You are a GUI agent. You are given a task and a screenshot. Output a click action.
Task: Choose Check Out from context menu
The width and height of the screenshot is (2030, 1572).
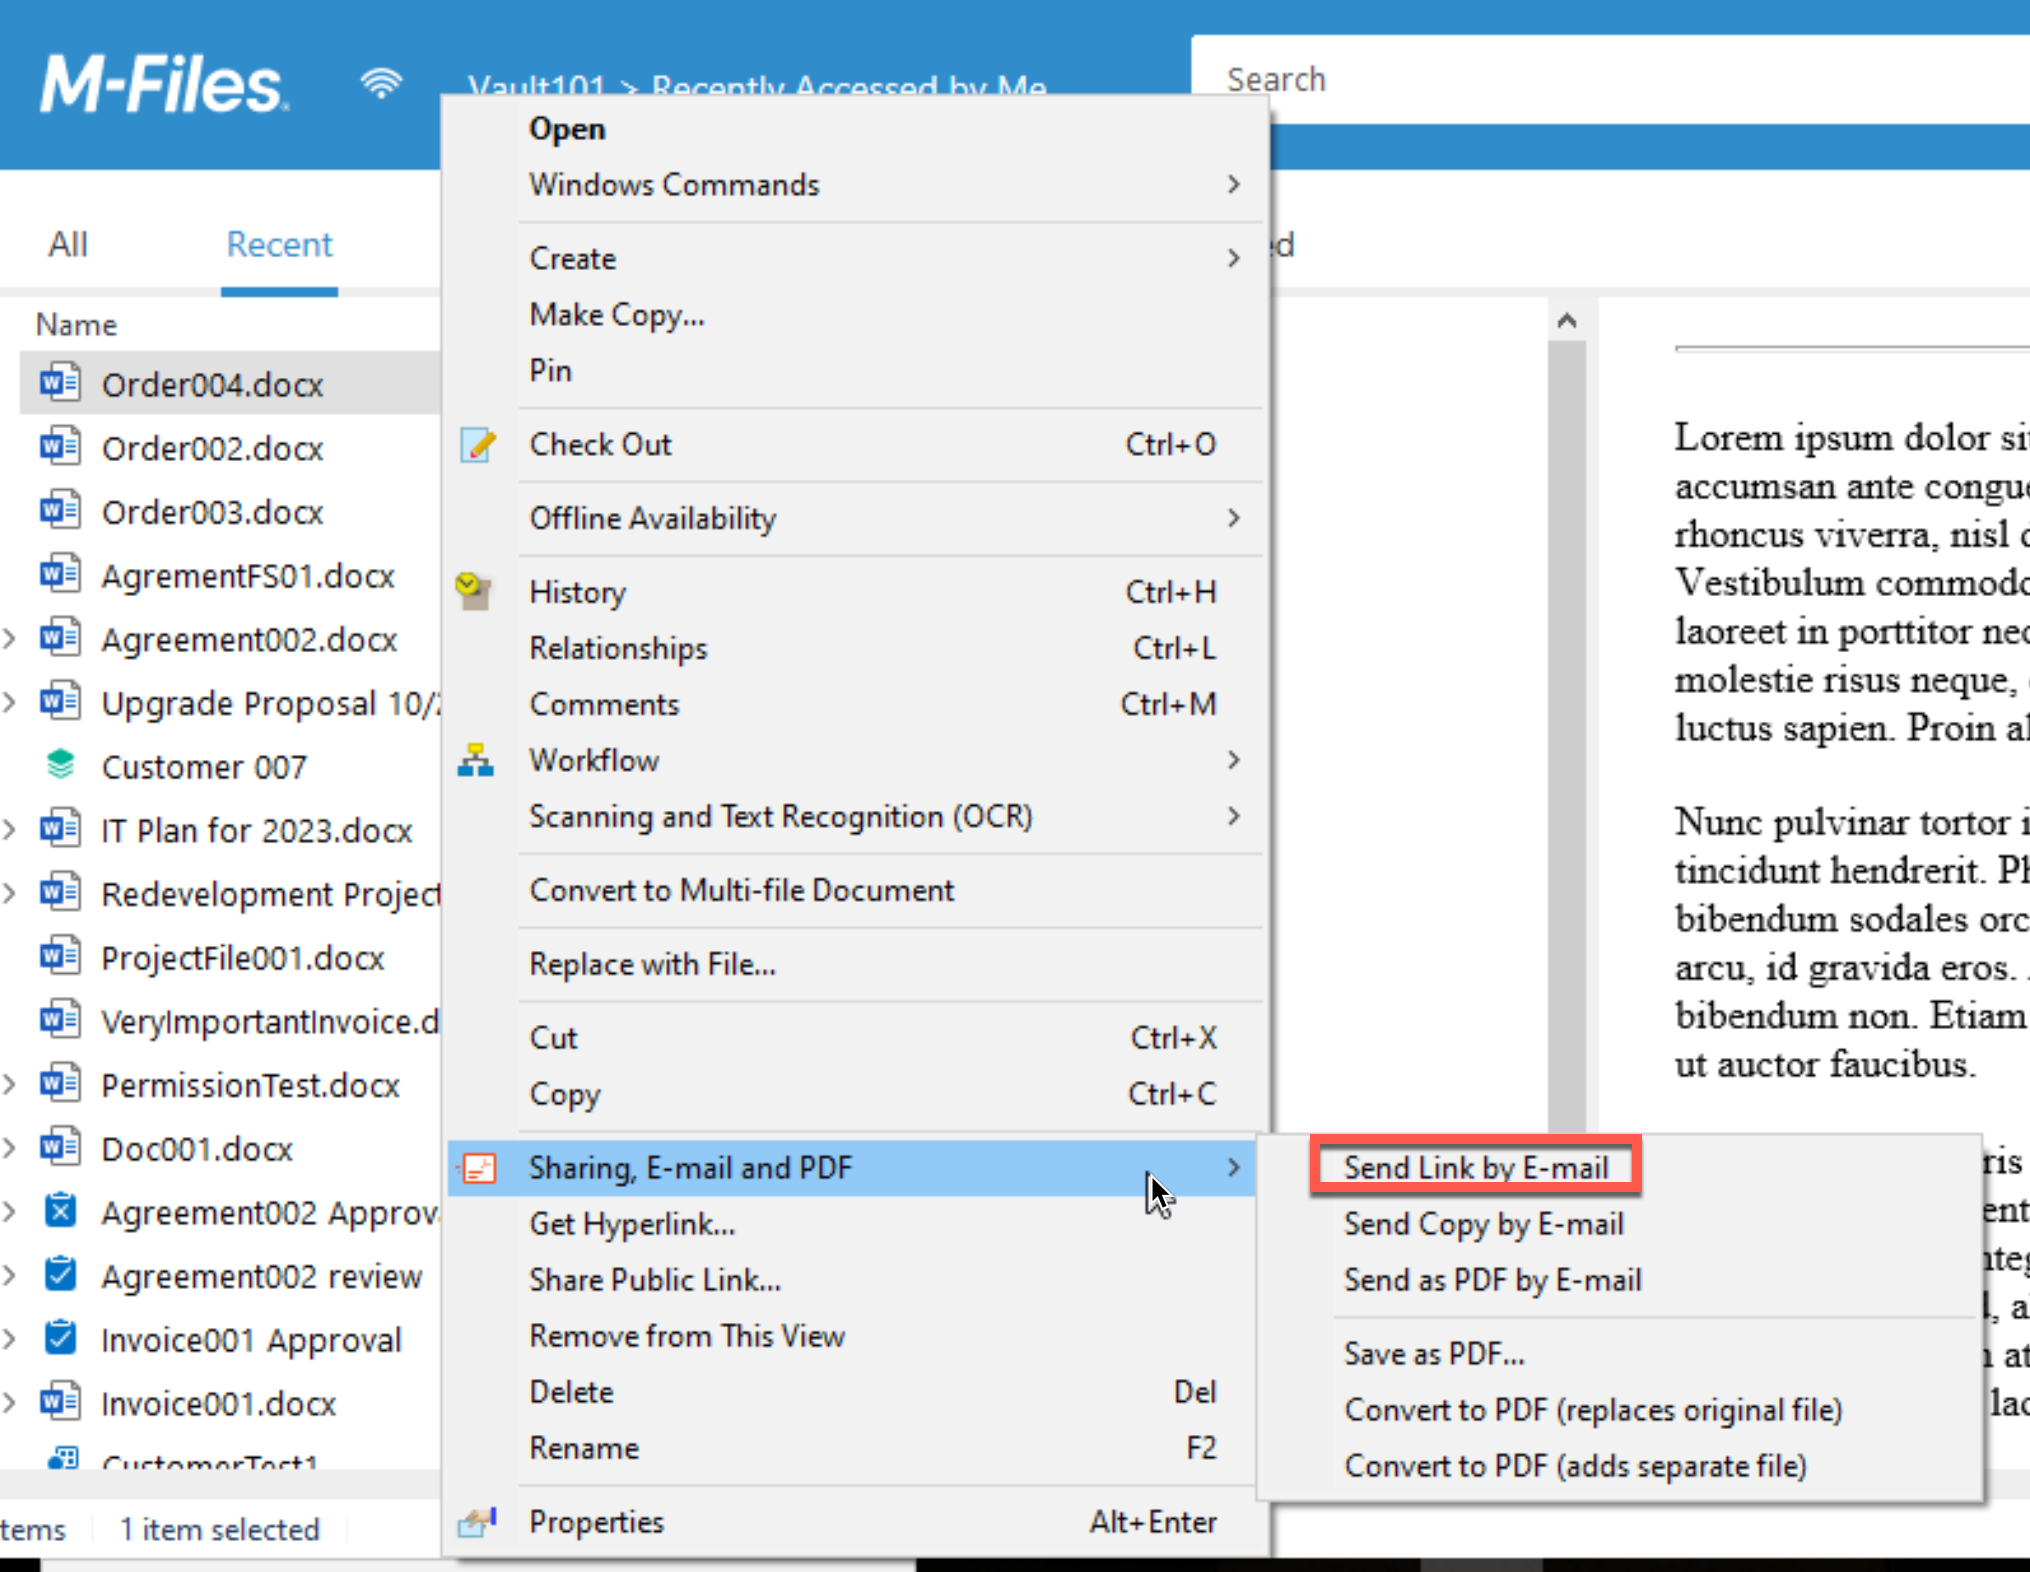coord(855,445)
